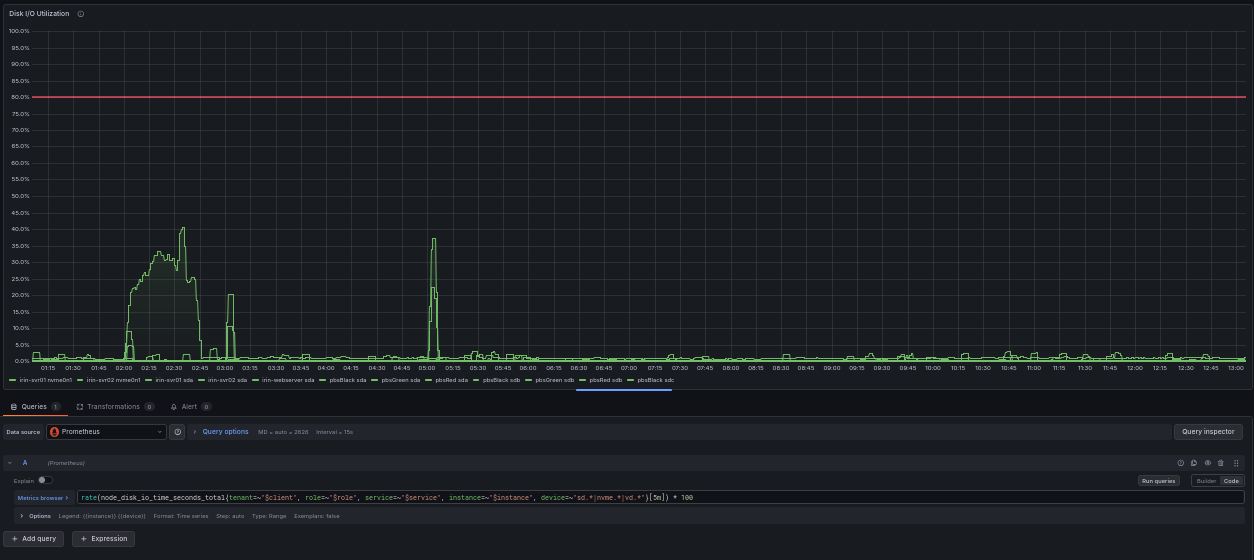Click the legend horizontal scrollbar
This screenshot has width=1254, height=560.
coord(624,390)
